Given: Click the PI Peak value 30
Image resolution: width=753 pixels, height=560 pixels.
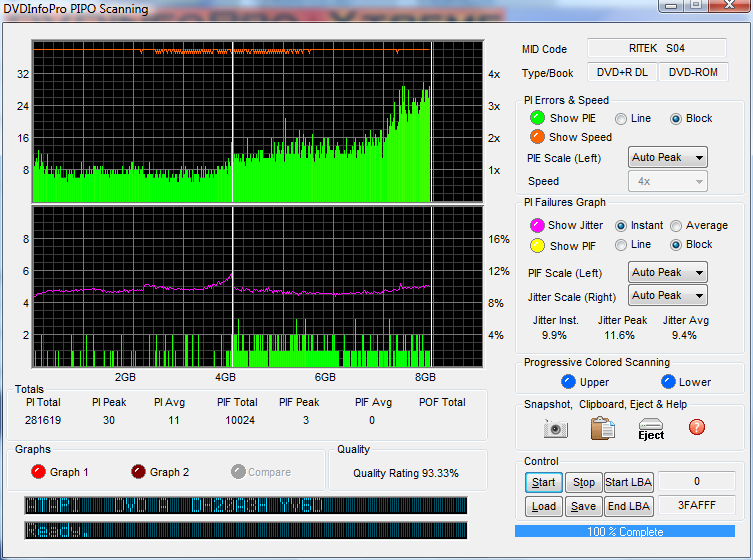Looking at the screenshot, I should (109, 420).
